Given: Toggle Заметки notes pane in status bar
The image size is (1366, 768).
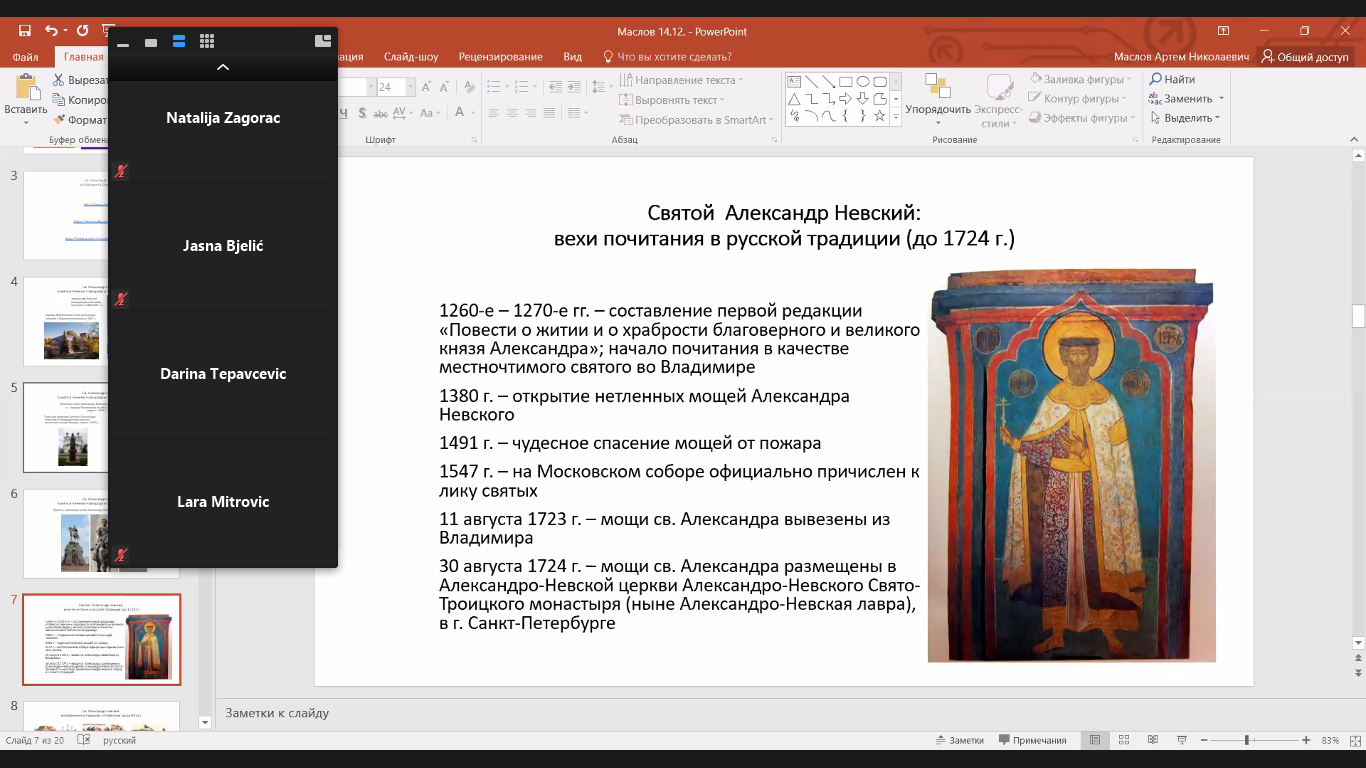Looking at the screenshot, I should (x=958, y=740).
